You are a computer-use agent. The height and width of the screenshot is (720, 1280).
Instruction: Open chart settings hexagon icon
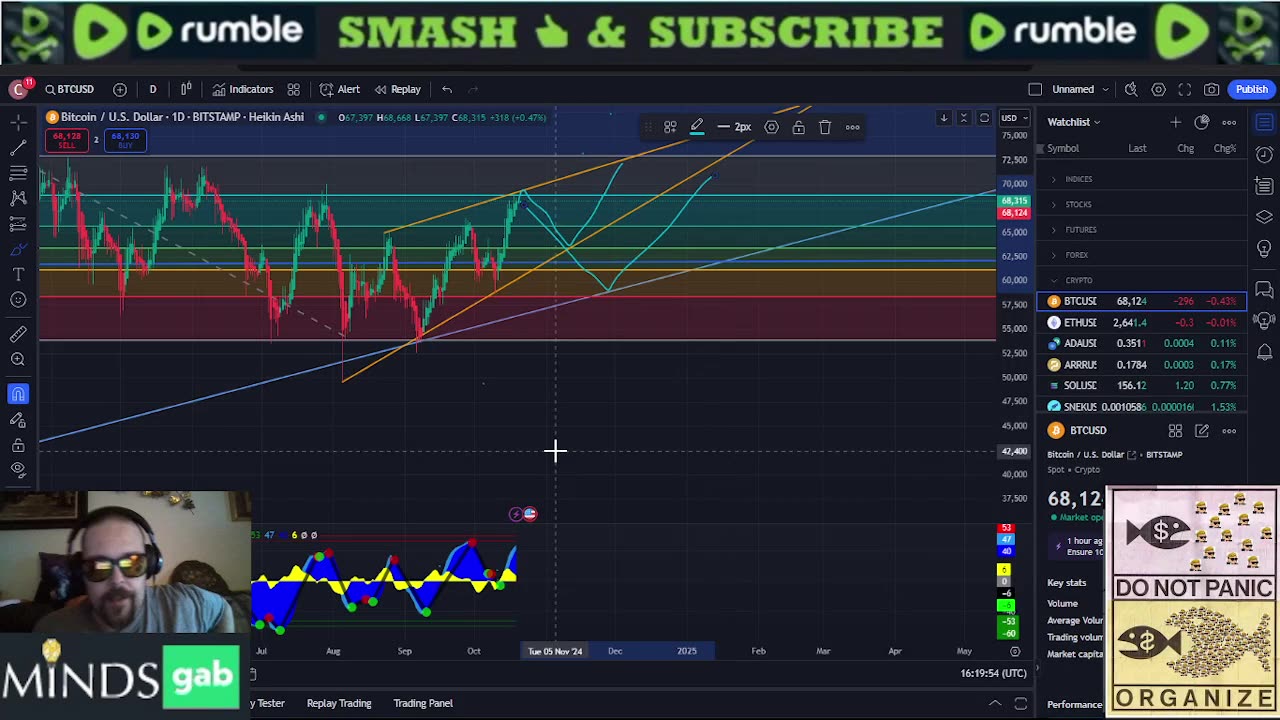coord(1158,89)
